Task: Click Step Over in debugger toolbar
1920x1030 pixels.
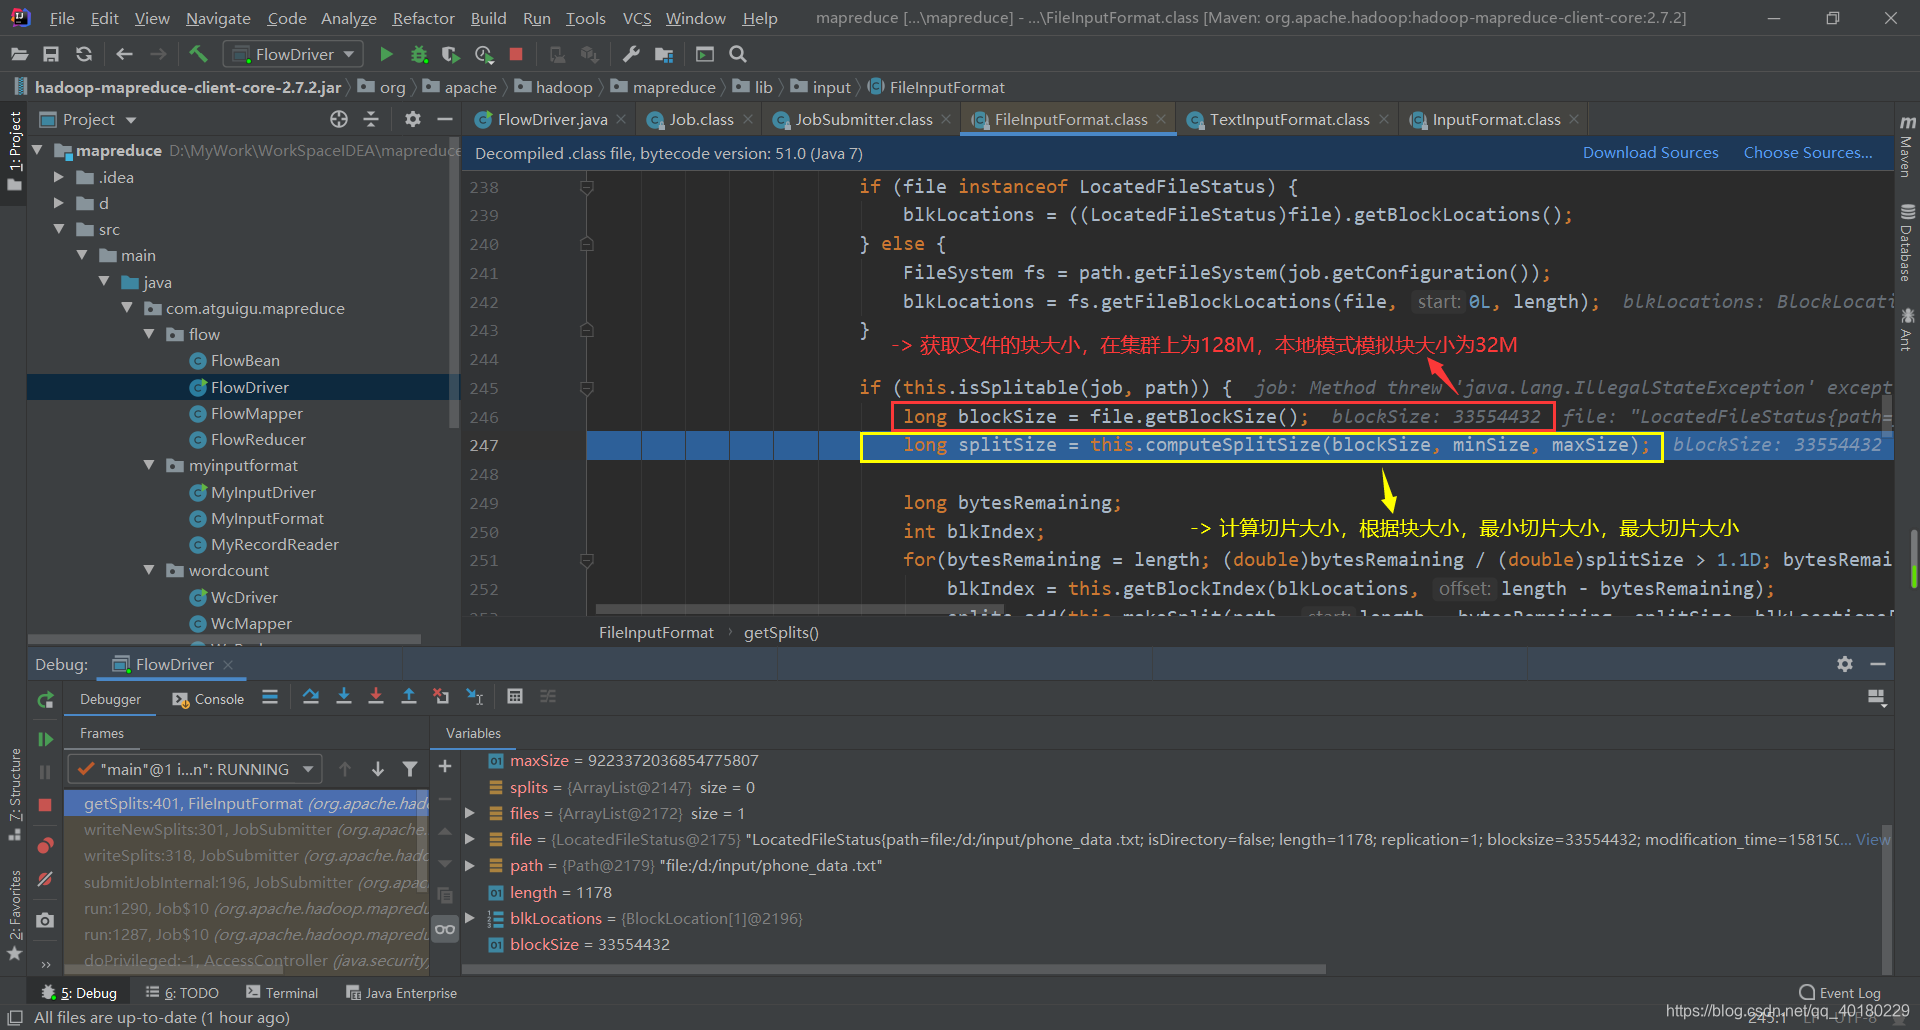Action: pyautogui.click(x=311, y=696)
